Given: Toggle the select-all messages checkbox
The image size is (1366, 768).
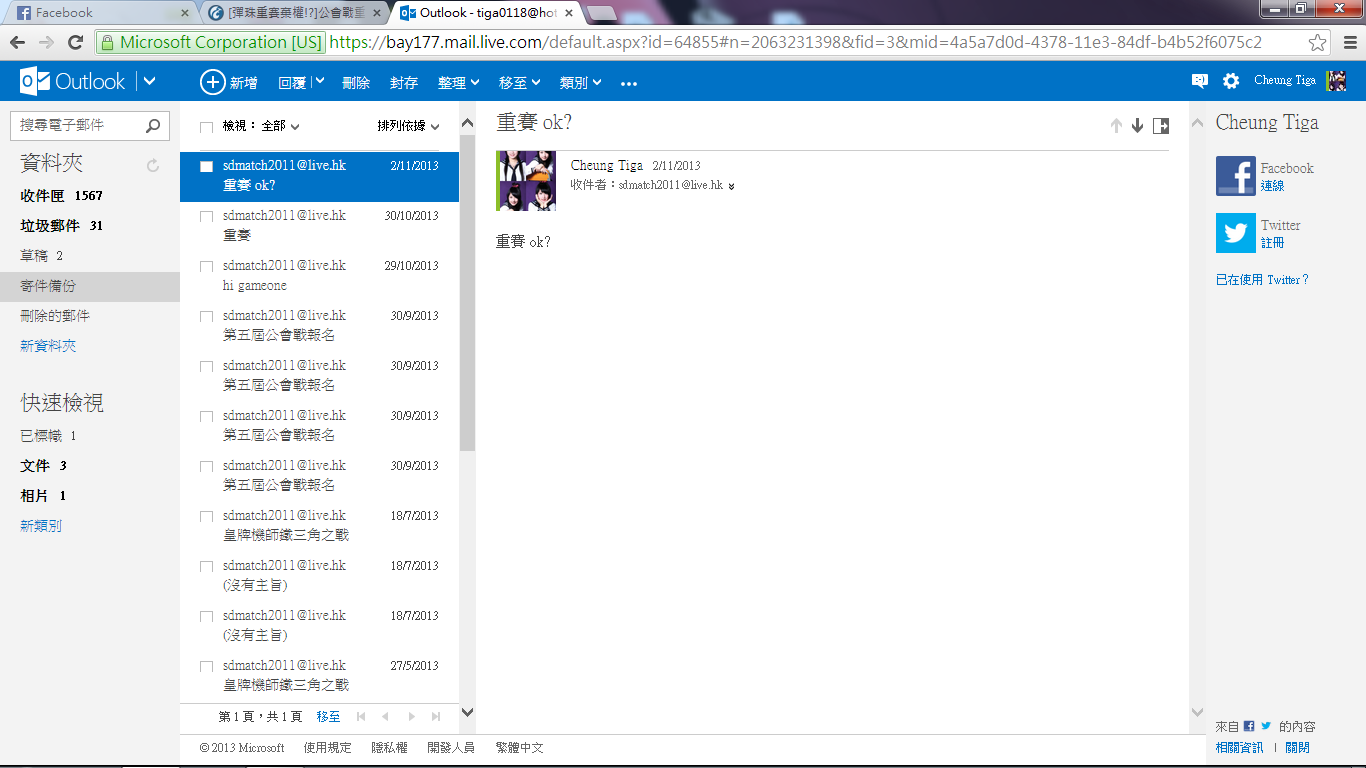Looking at the screenshot, I should [206, 127].
